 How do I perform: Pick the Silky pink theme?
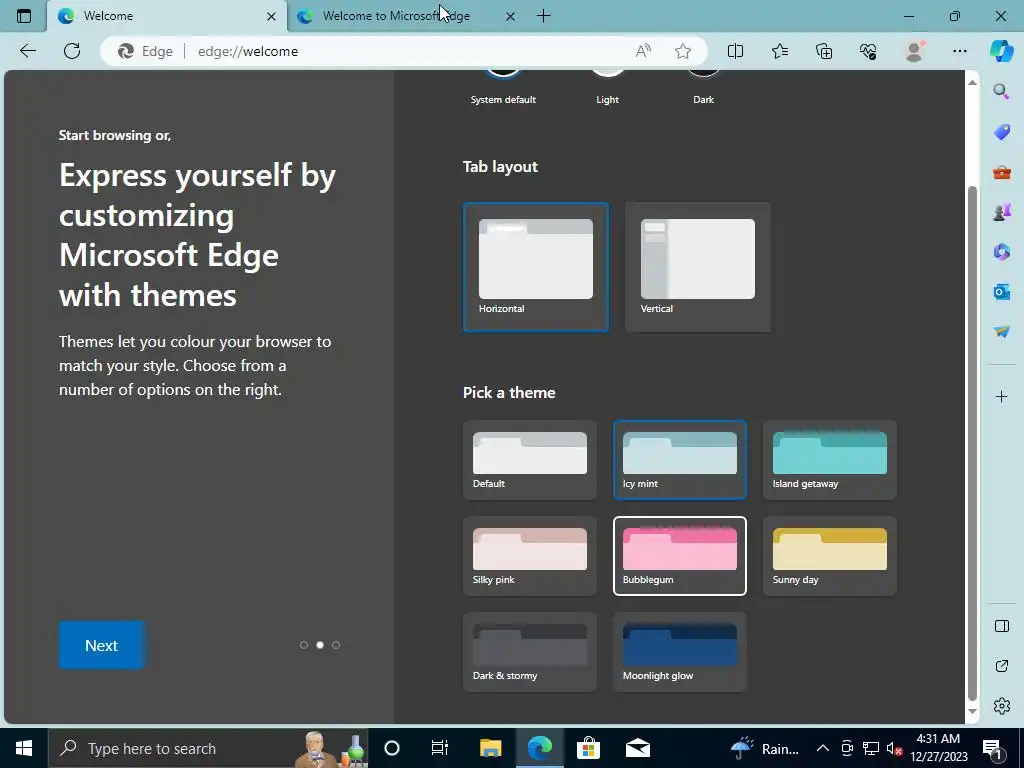[x=530, y=556]
